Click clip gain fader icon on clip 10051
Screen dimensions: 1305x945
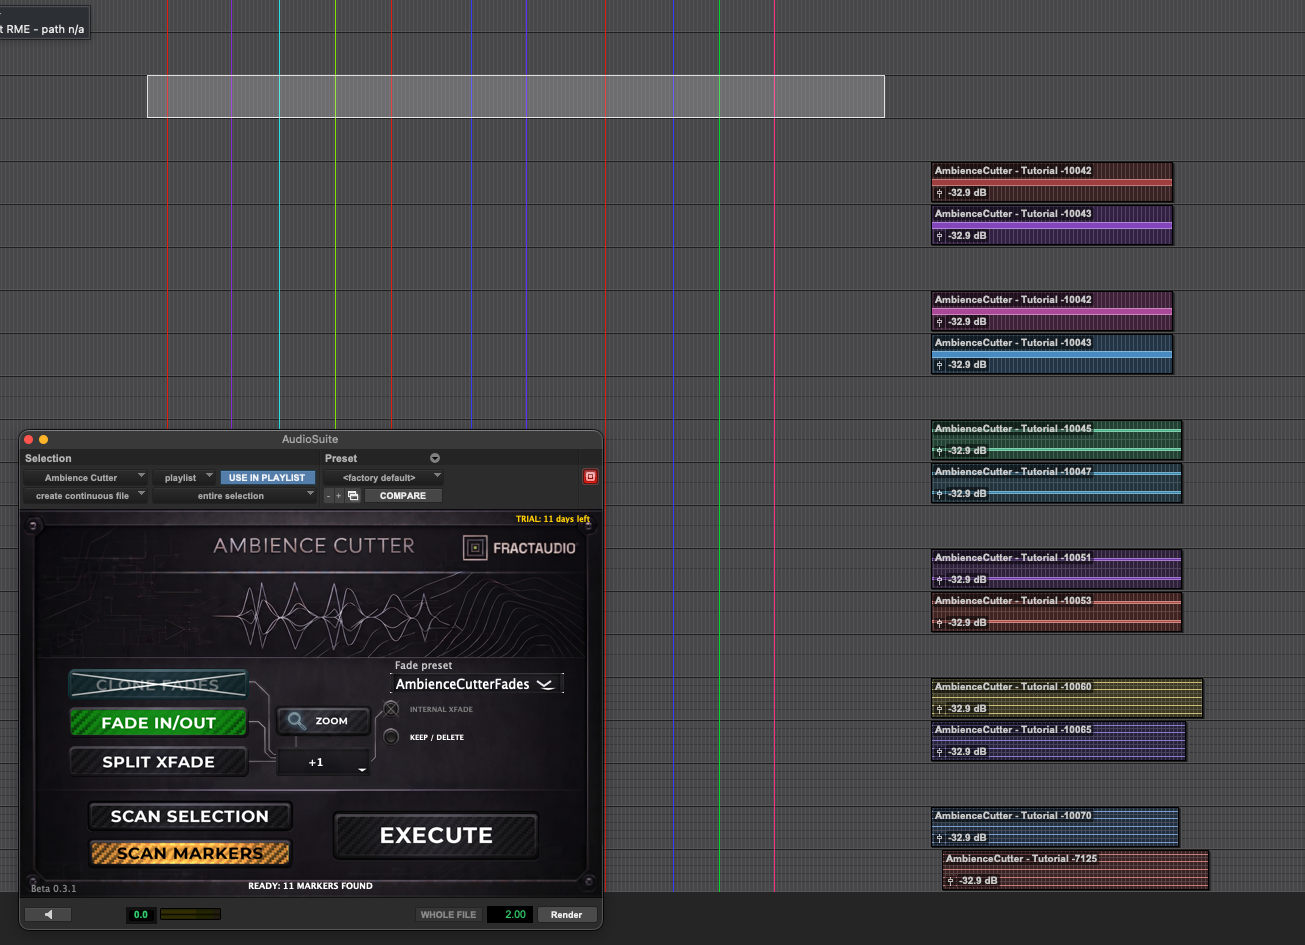coord(939,580)
